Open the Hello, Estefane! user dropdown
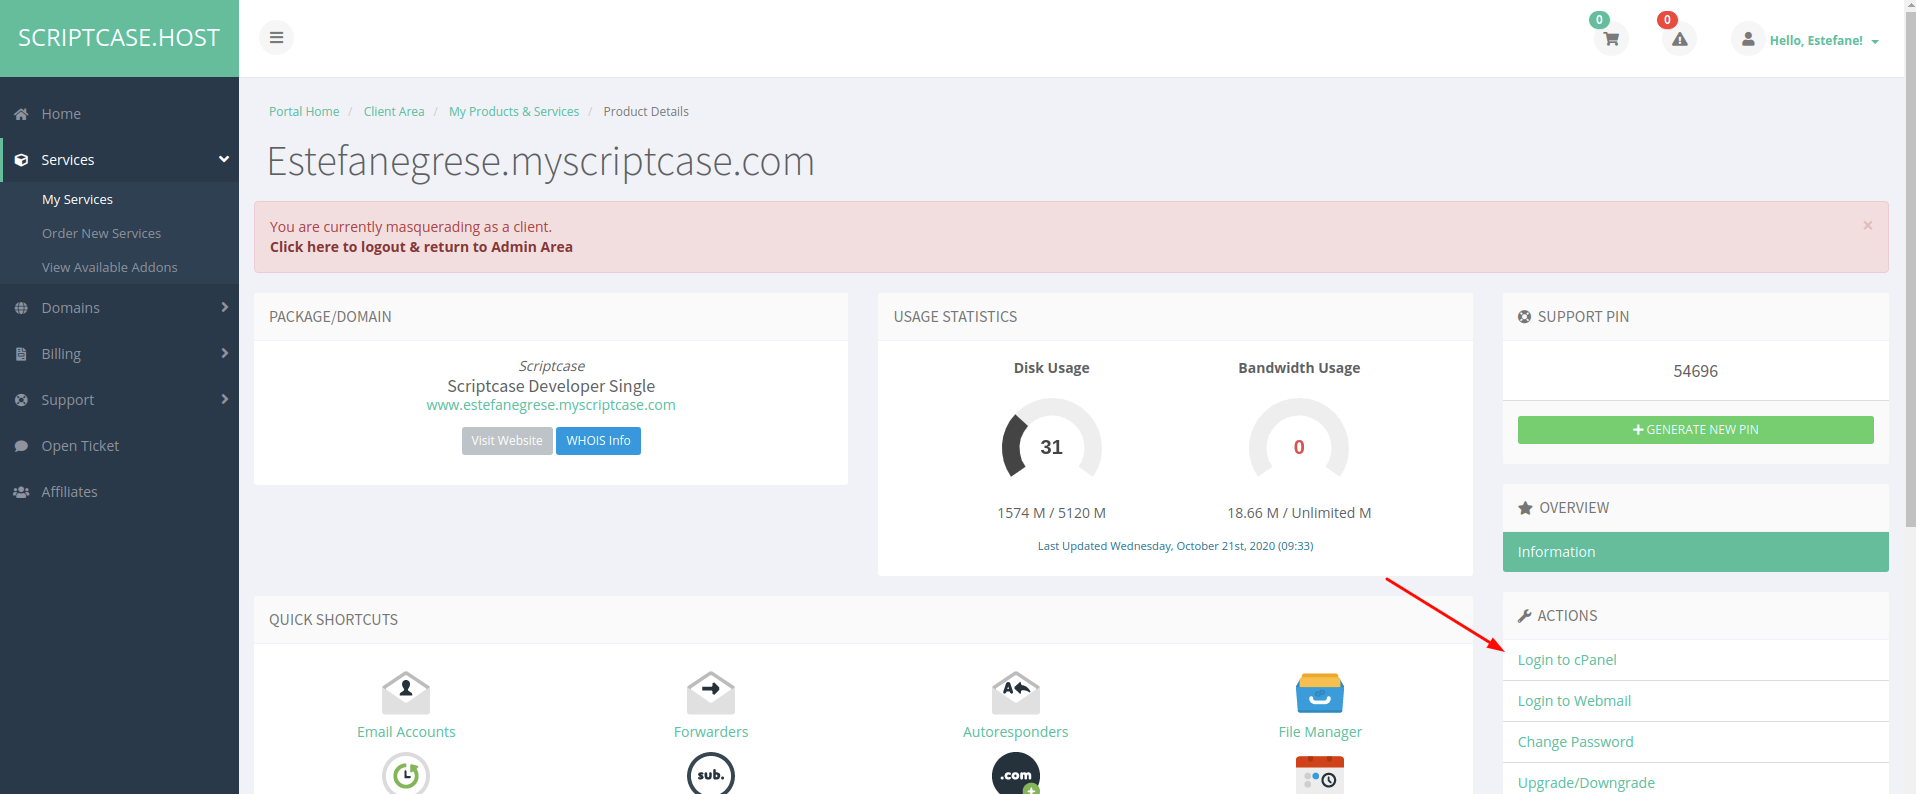The width and height of the screenshot is (1916, 794). pyautogui.click(x=1824, y=41)
